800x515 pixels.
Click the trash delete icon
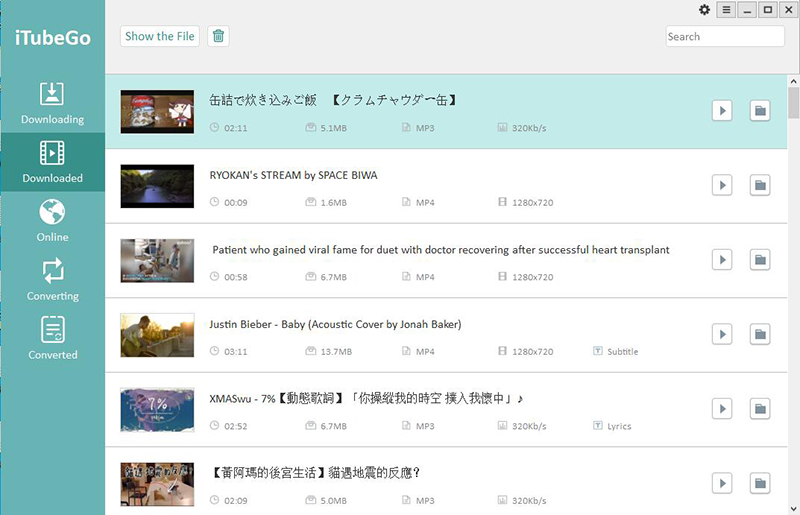218,36
